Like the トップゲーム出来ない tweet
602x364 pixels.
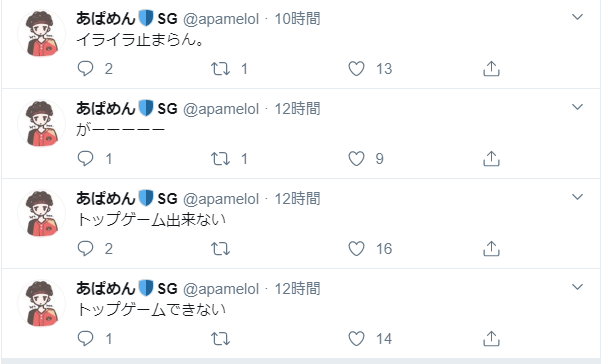(356, 249)
